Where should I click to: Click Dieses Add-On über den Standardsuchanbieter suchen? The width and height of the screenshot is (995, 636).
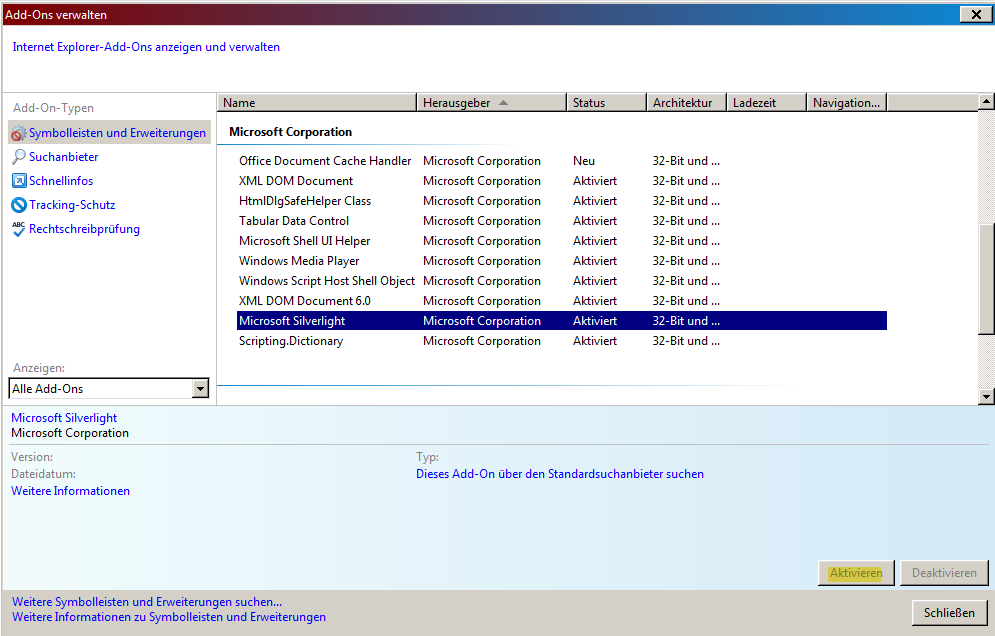click(x=560, y=474)
